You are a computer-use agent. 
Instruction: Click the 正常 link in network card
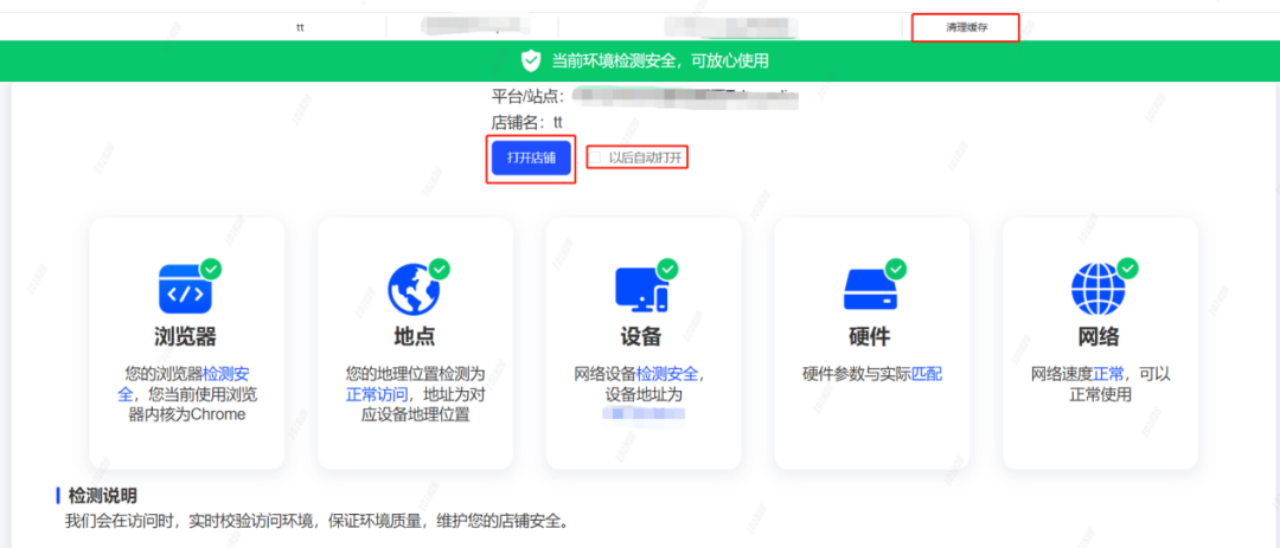tap(1108, 374)
